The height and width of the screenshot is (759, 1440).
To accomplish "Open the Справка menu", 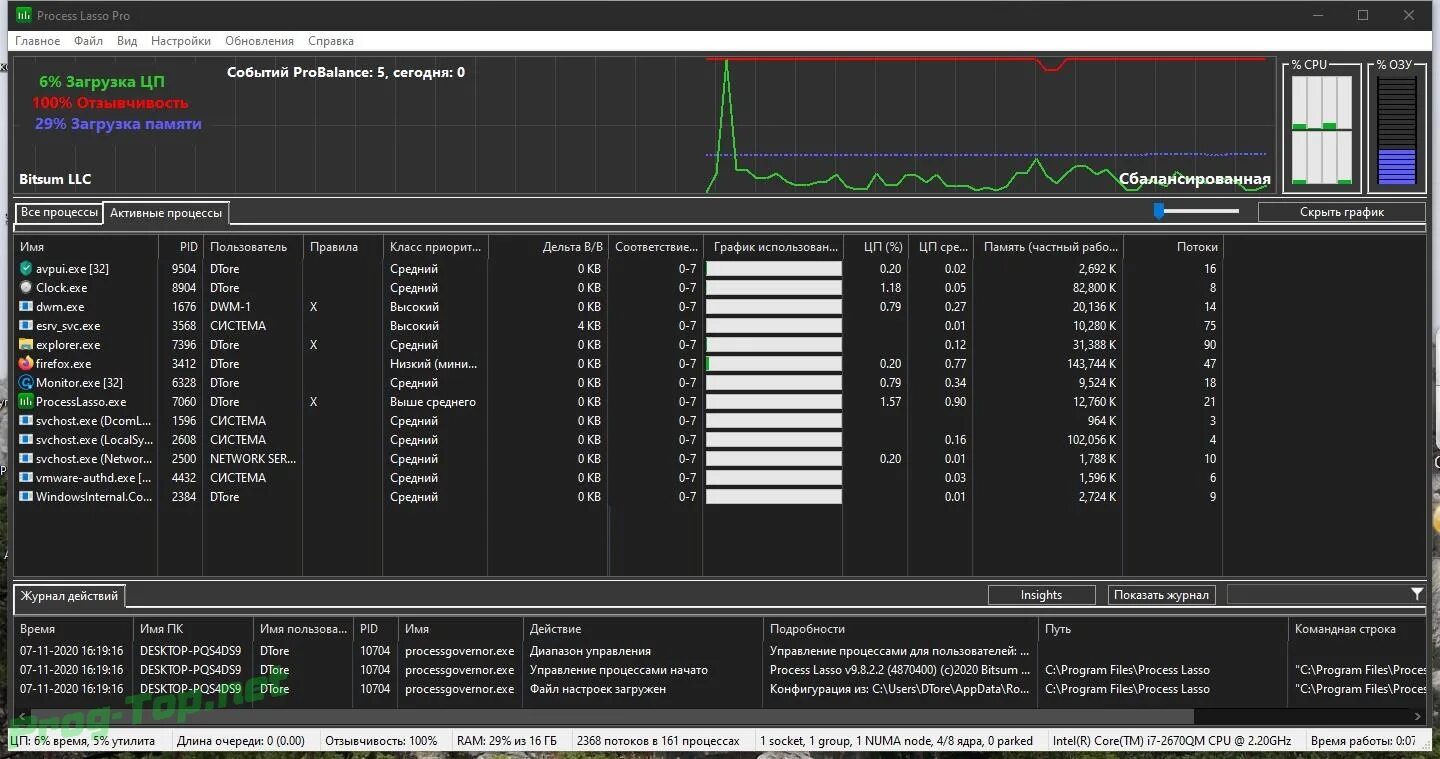I will pos(331,41).
